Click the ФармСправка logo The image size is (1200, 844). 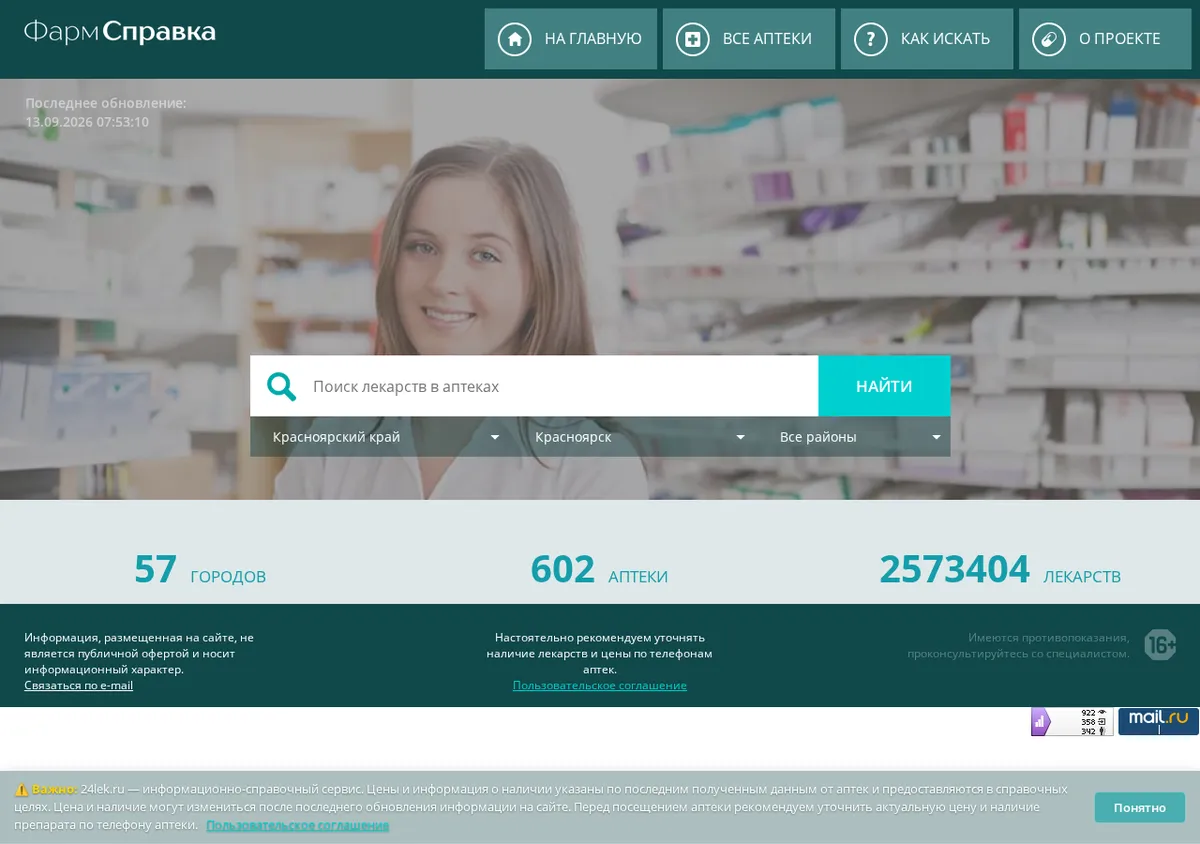tap(120, 32)
